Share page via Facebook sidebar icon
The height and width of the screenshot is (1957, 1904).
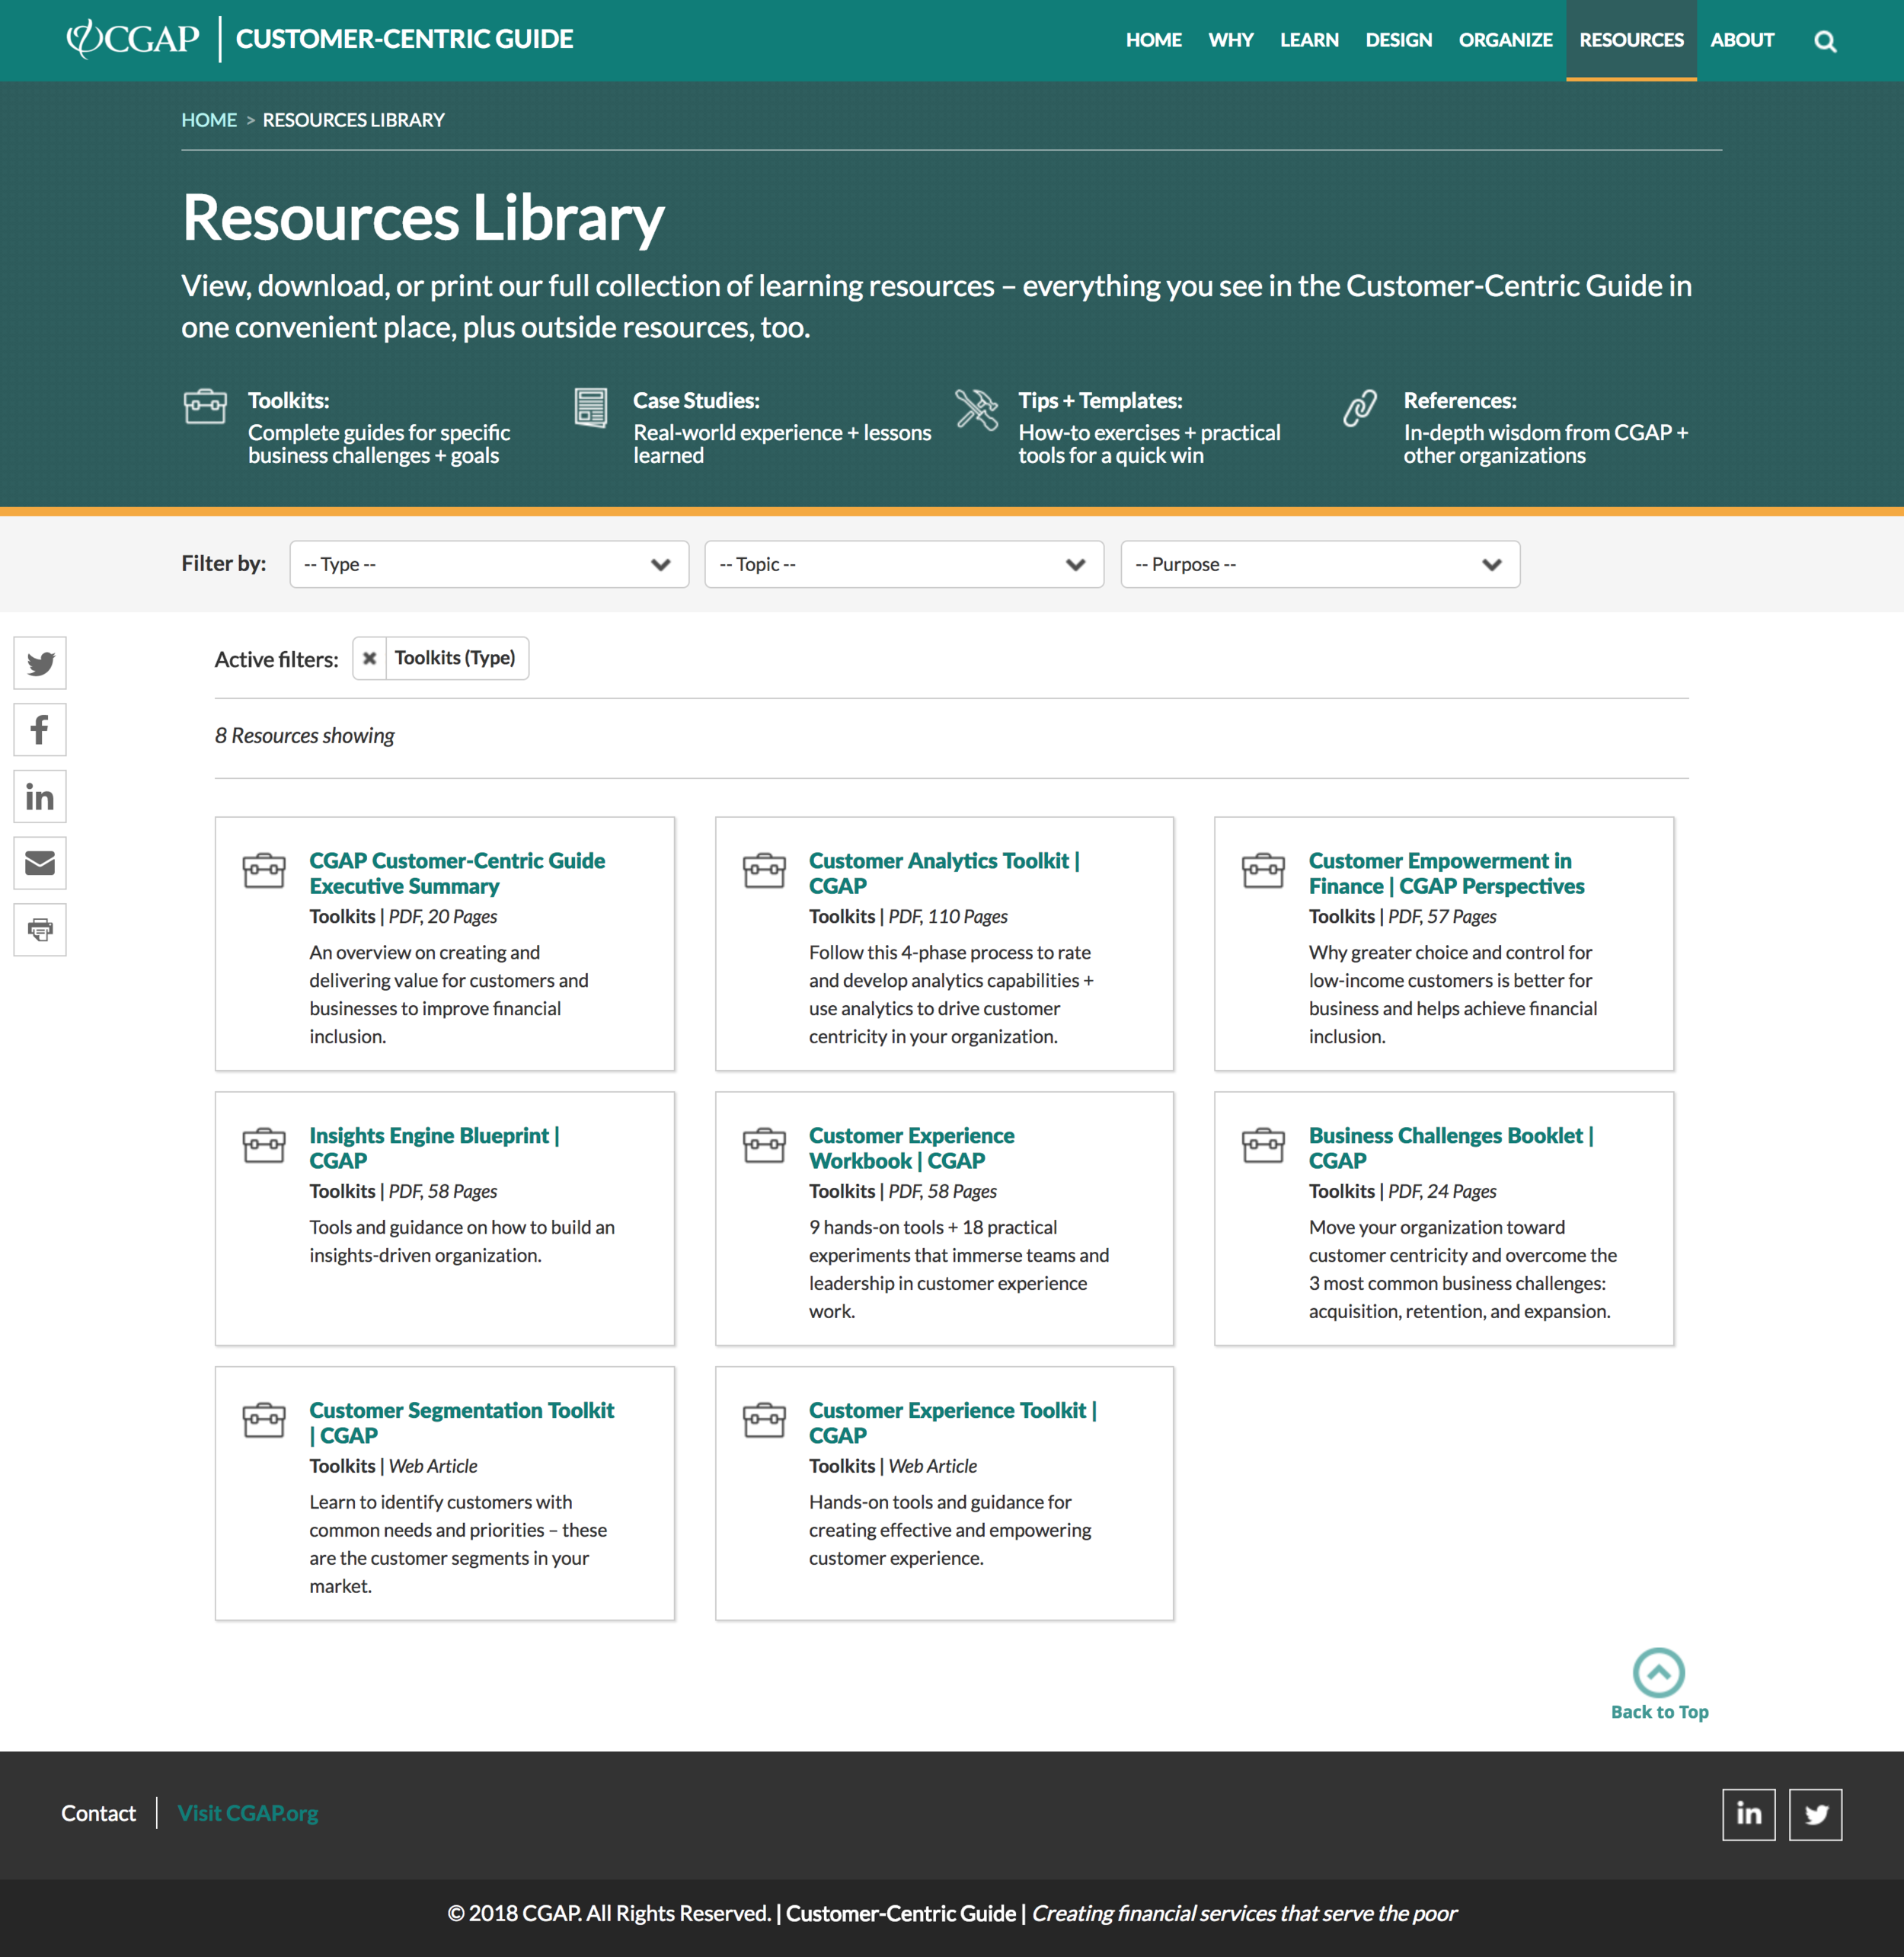40,730
